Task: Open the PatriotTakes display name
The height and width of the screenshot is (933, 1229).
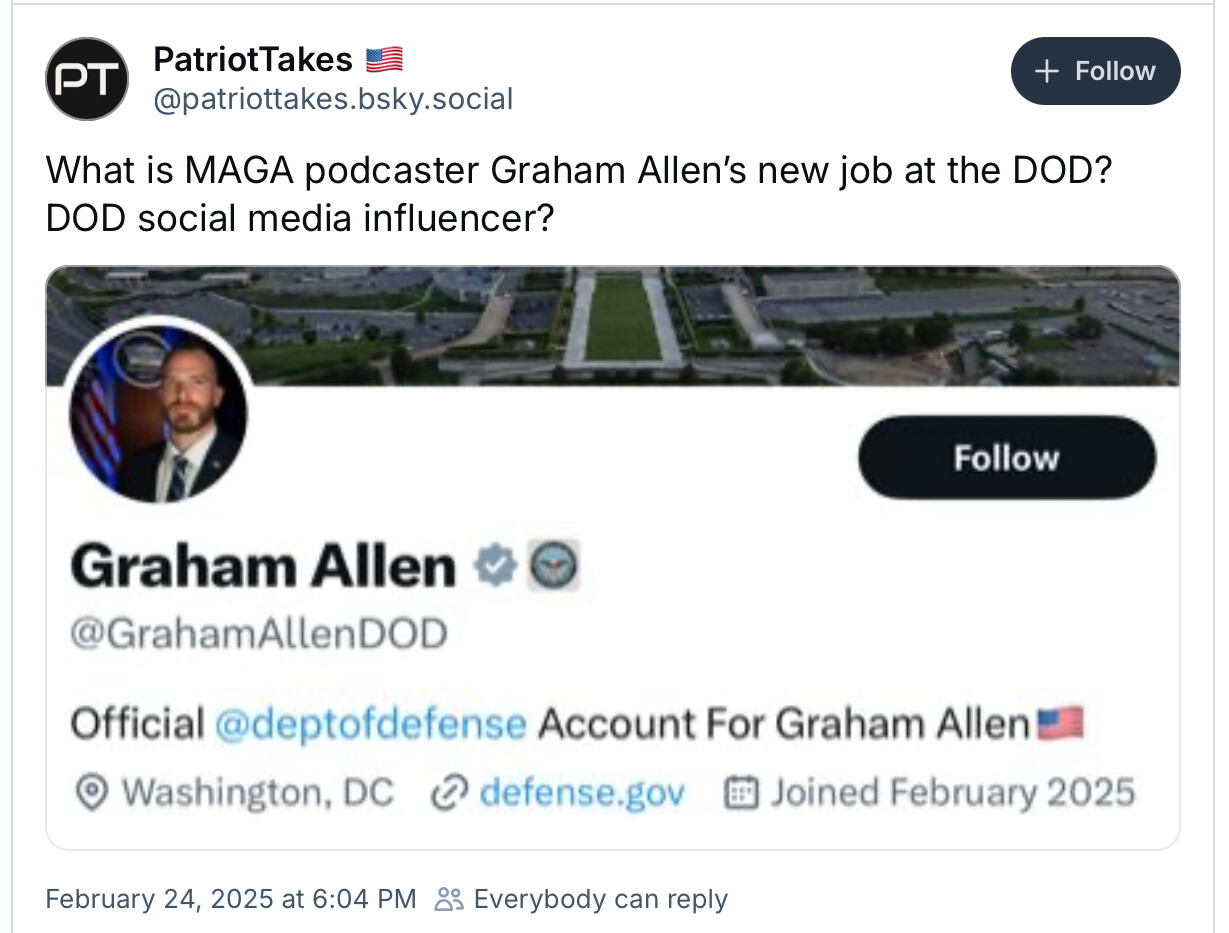Action: pyautogui.click(x=253, y=60)
